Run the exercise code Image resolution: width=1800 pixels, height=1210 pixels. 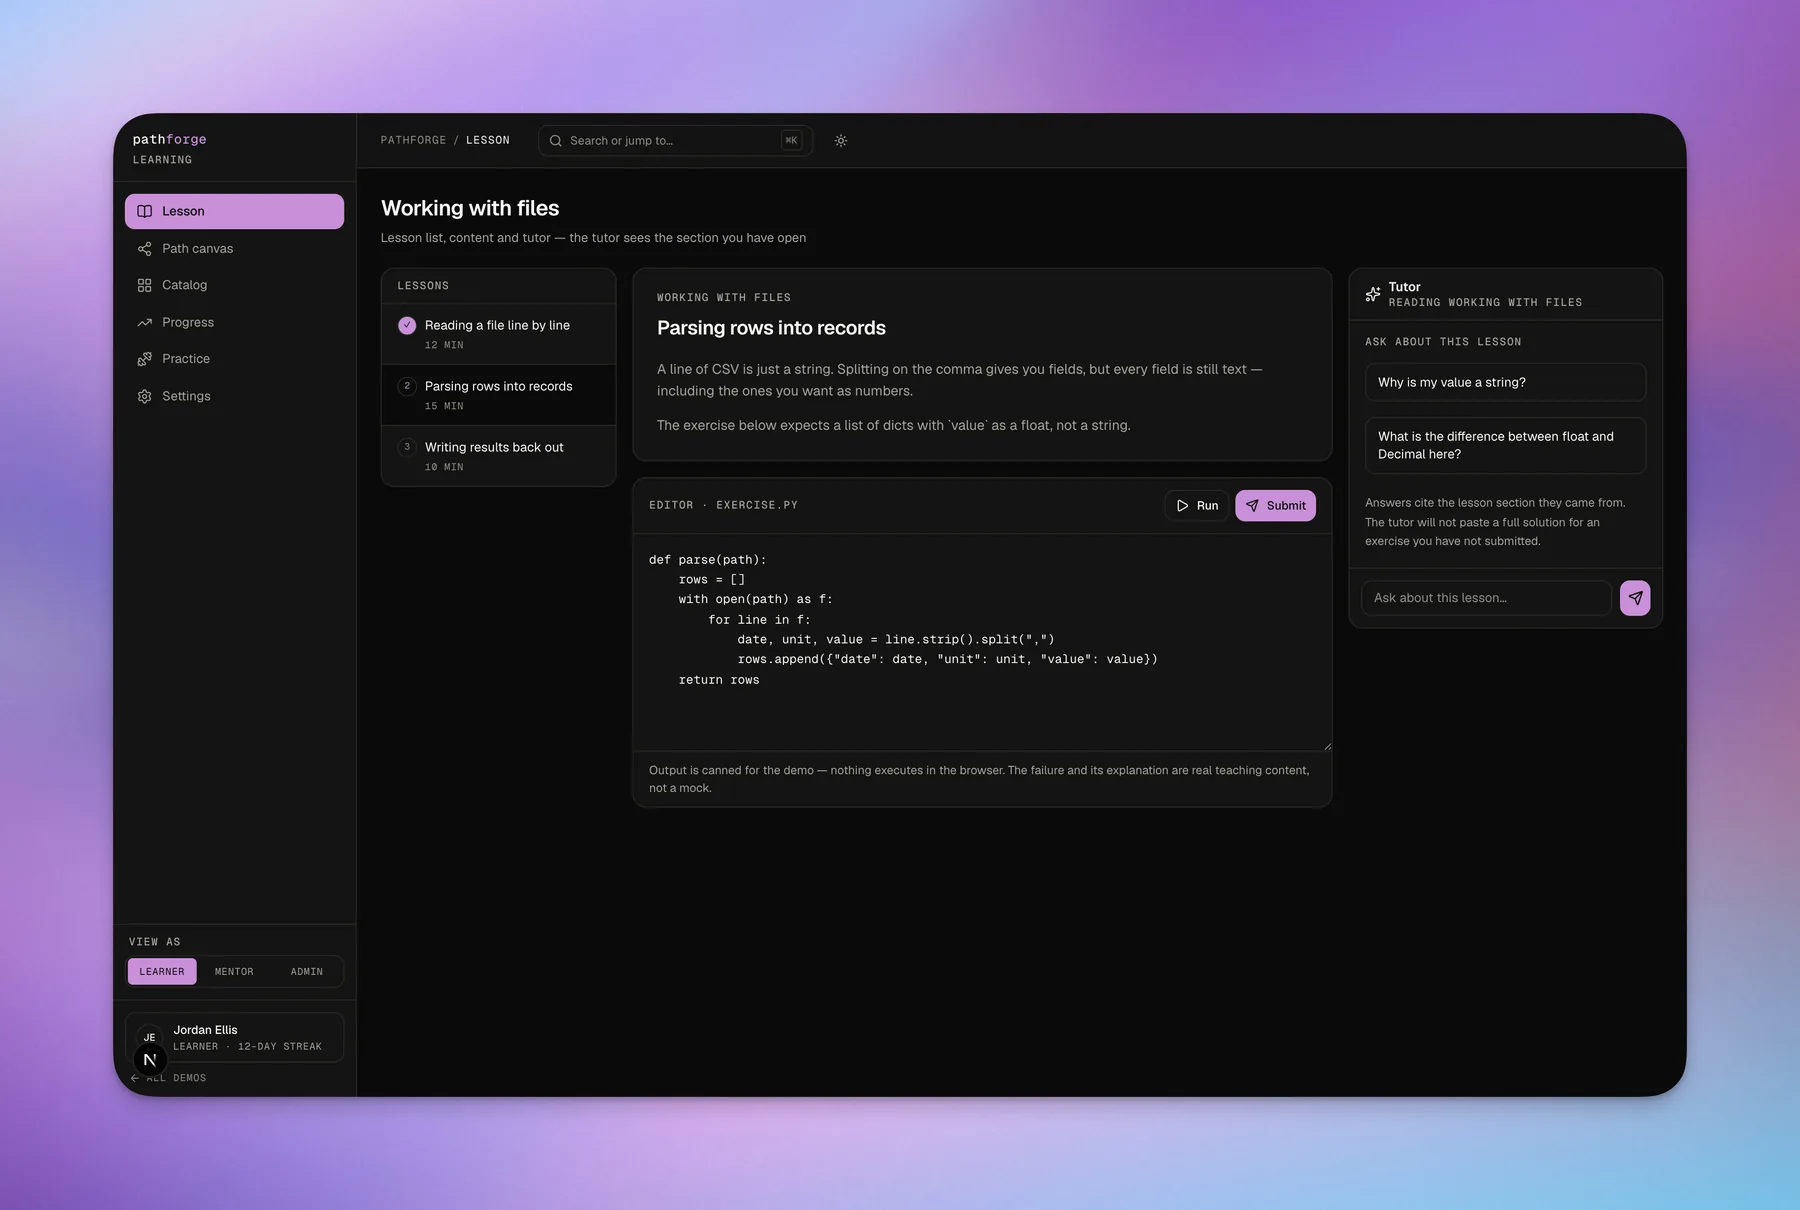click(x=1197, y=506)
